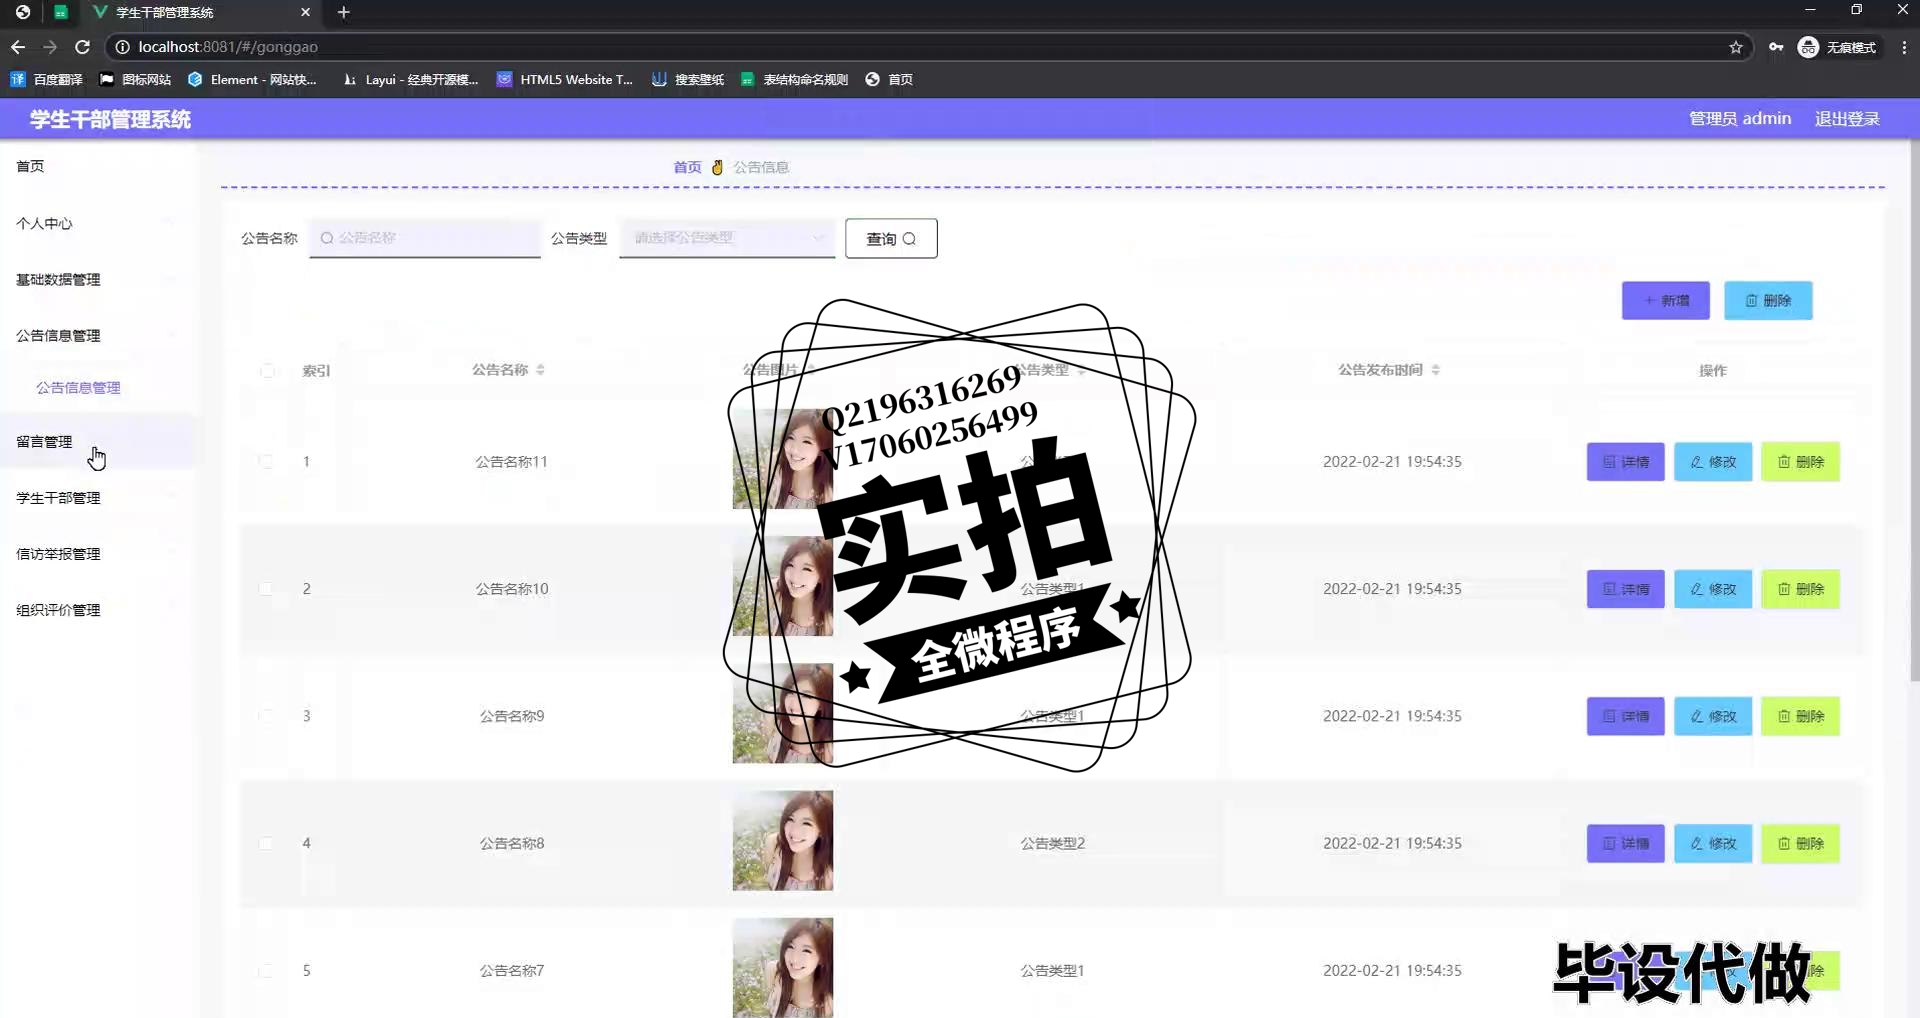Screen dimensions: 1920x1018
Task: Open the 公告类型 select dropdown
Action: [x=727, y=238]
